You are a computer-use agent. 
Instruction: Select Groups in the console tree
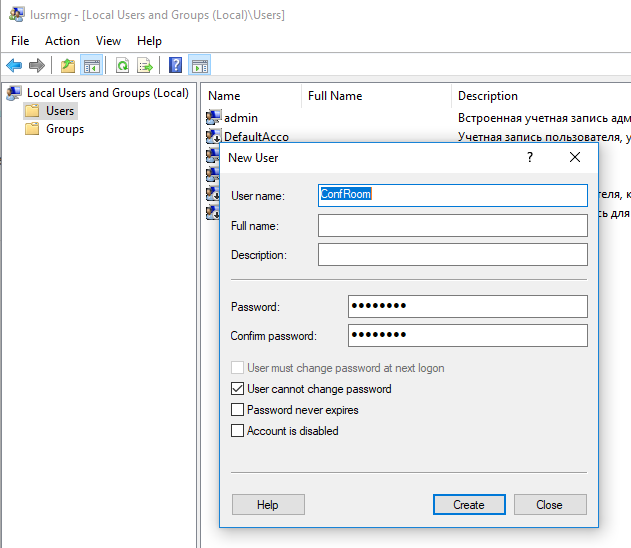65,129
